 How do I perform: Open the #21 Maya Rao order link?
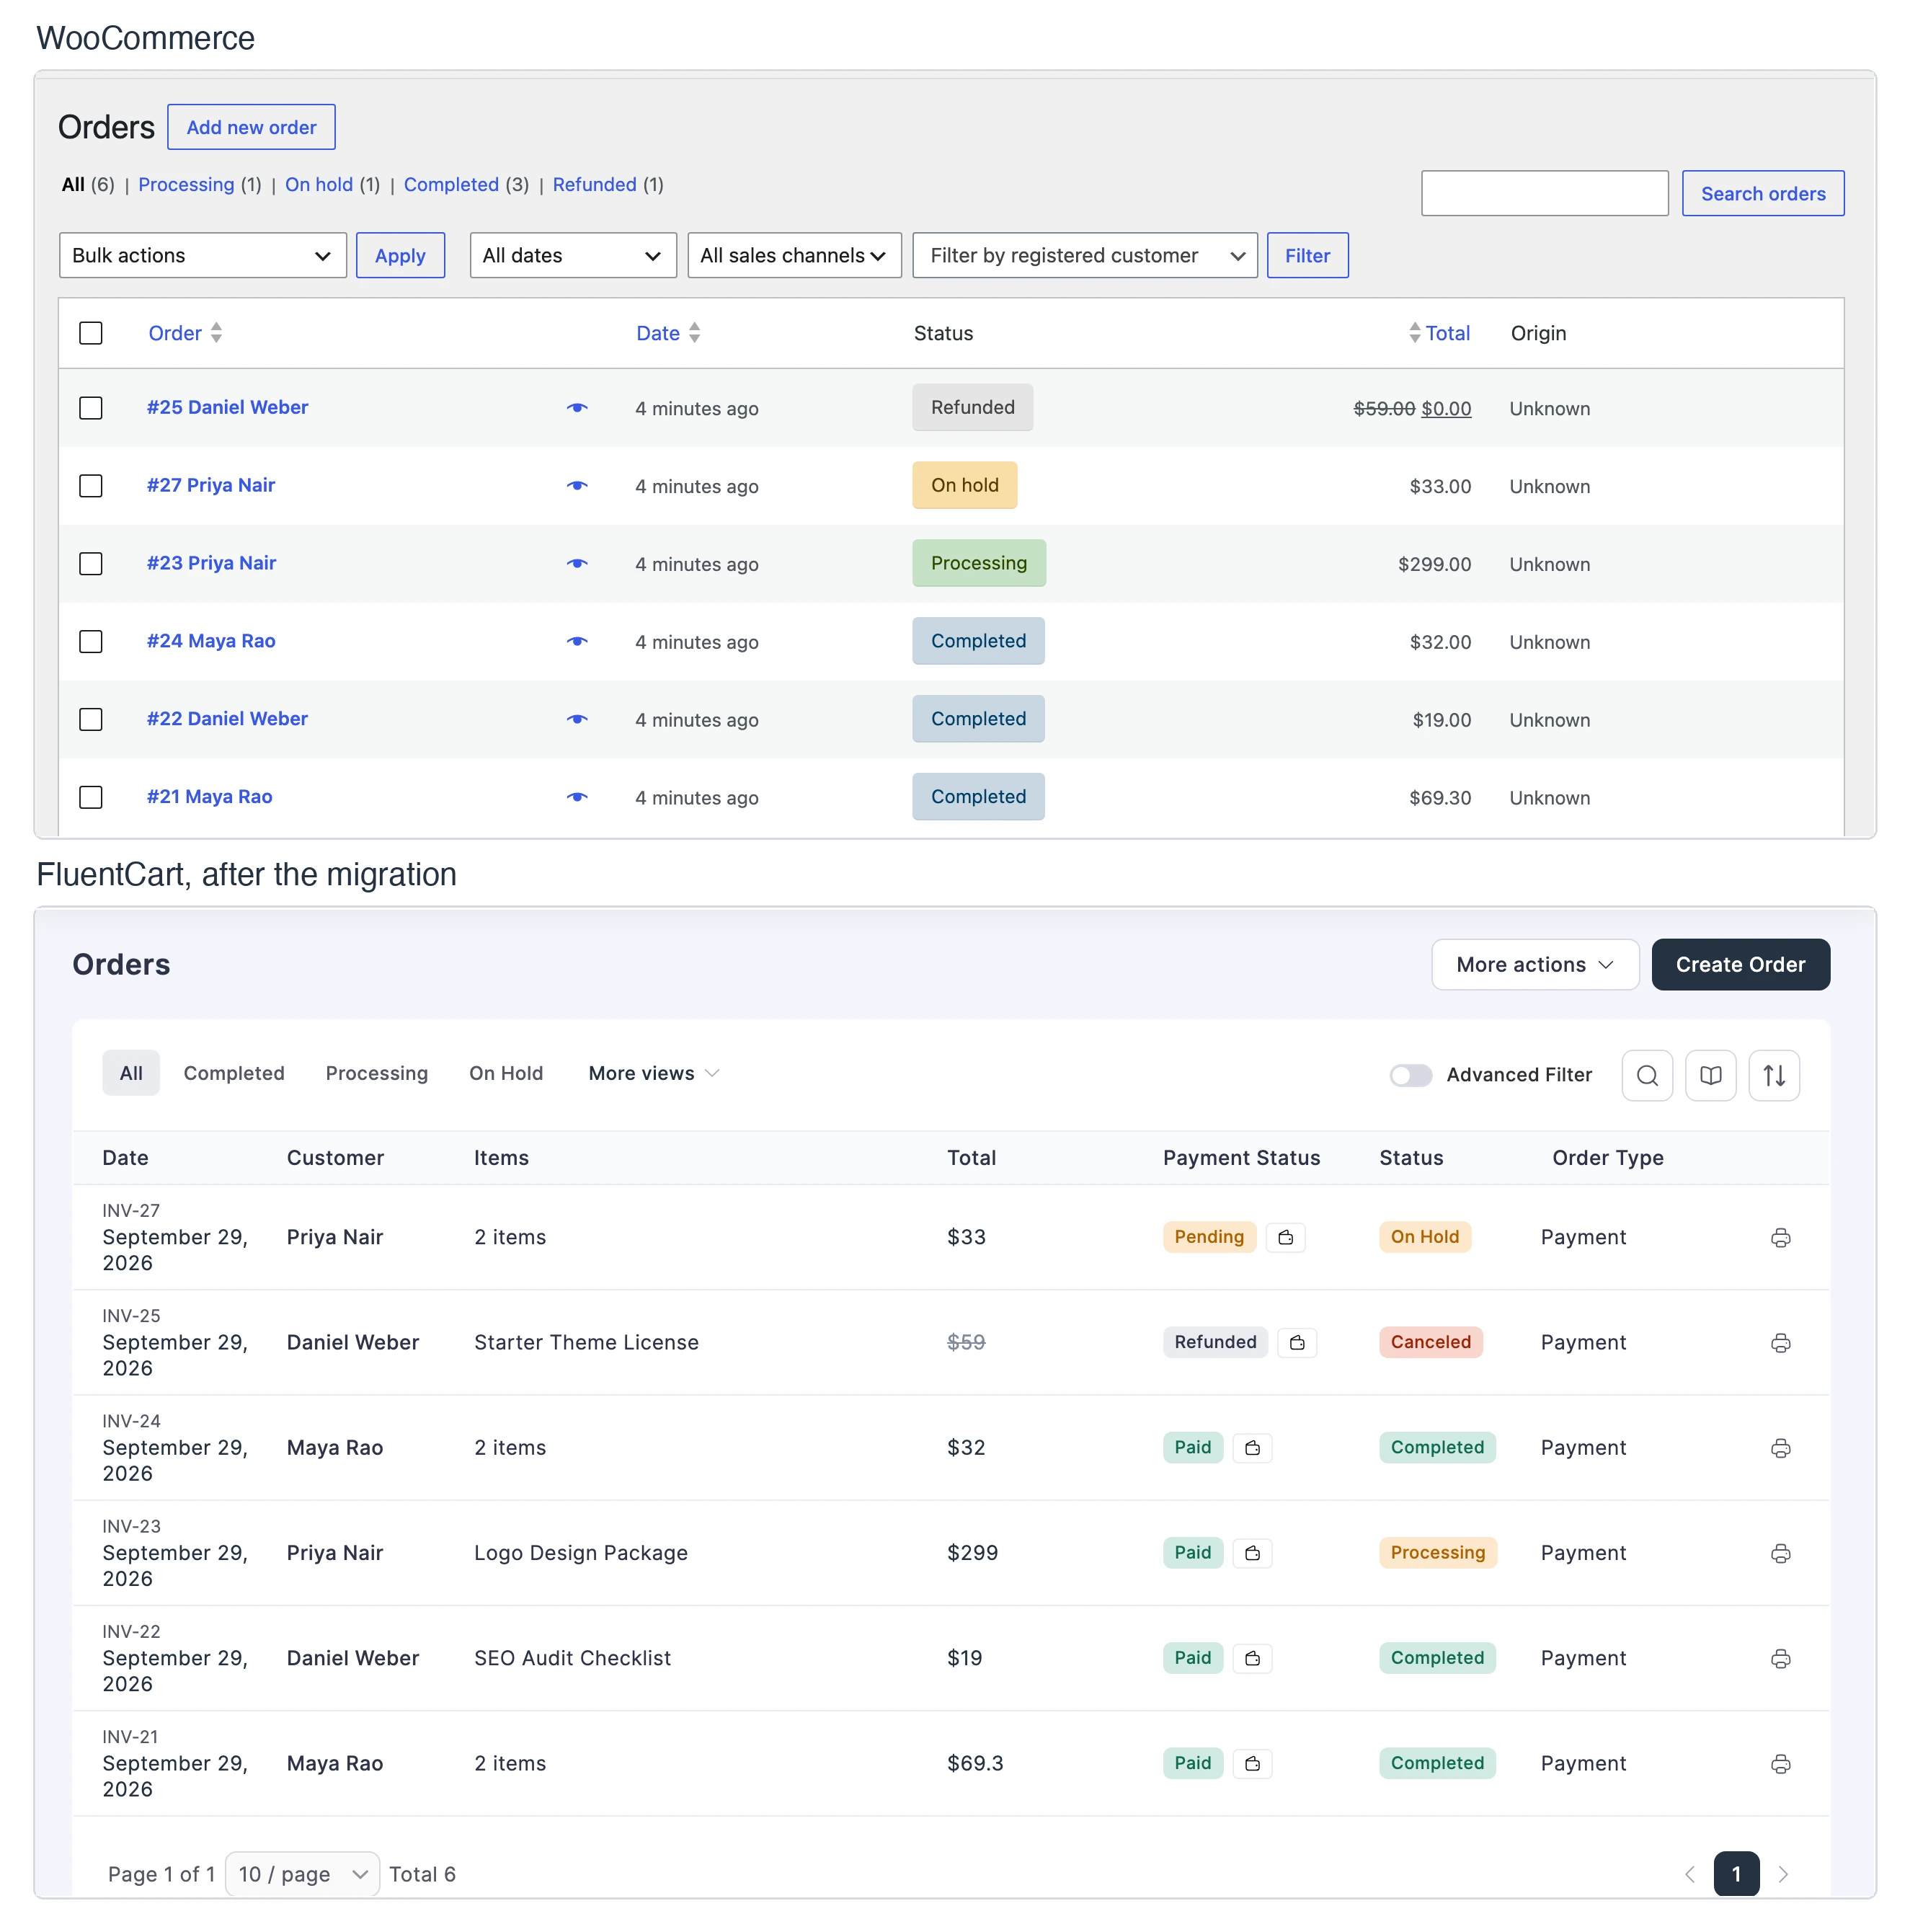point(210,797)
